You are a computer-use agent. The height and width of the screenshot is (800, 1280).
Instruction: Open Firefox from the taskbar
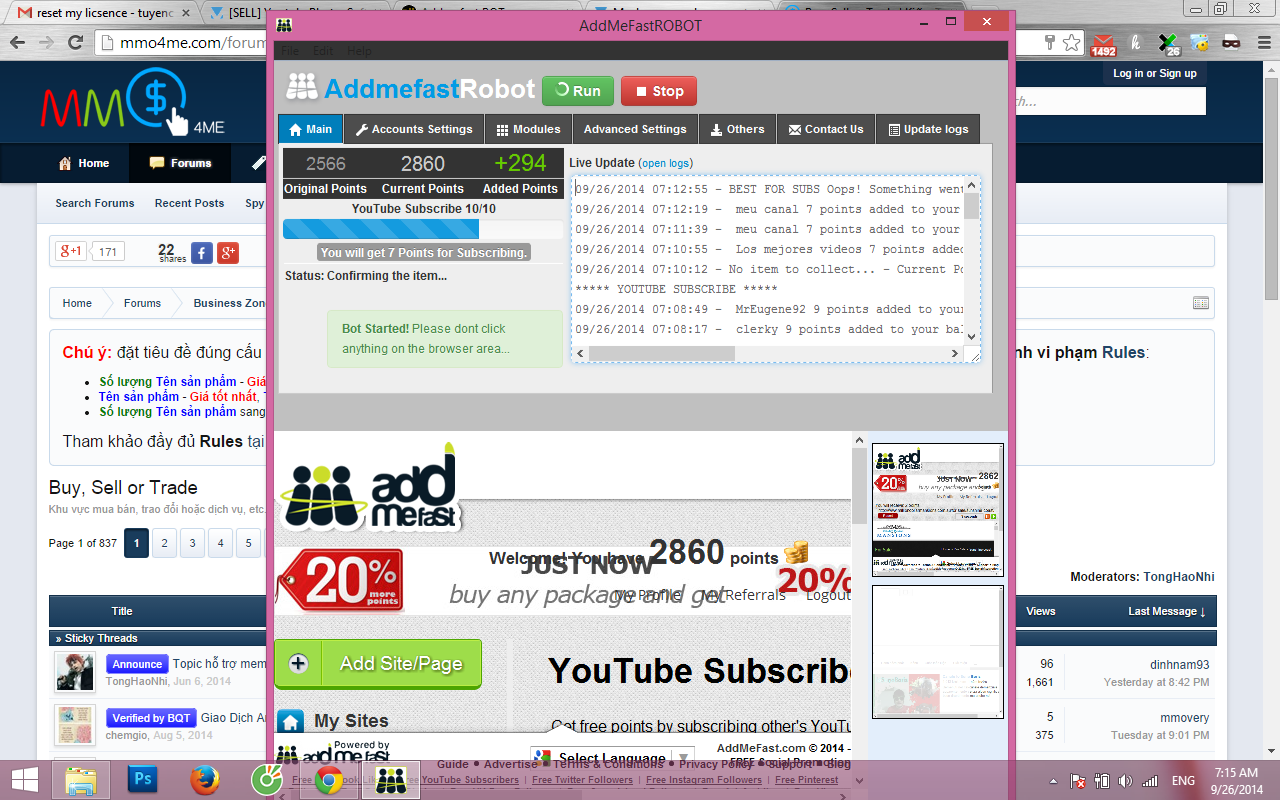coord(206,779)
